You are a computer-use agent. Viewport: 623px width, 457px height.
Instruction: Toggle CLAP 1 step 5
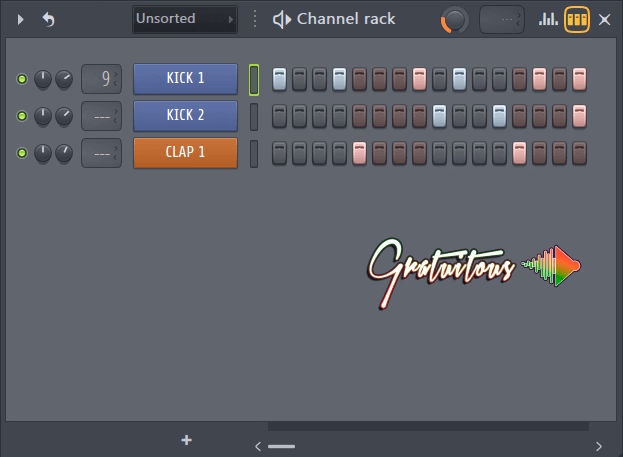coord(360,153)
